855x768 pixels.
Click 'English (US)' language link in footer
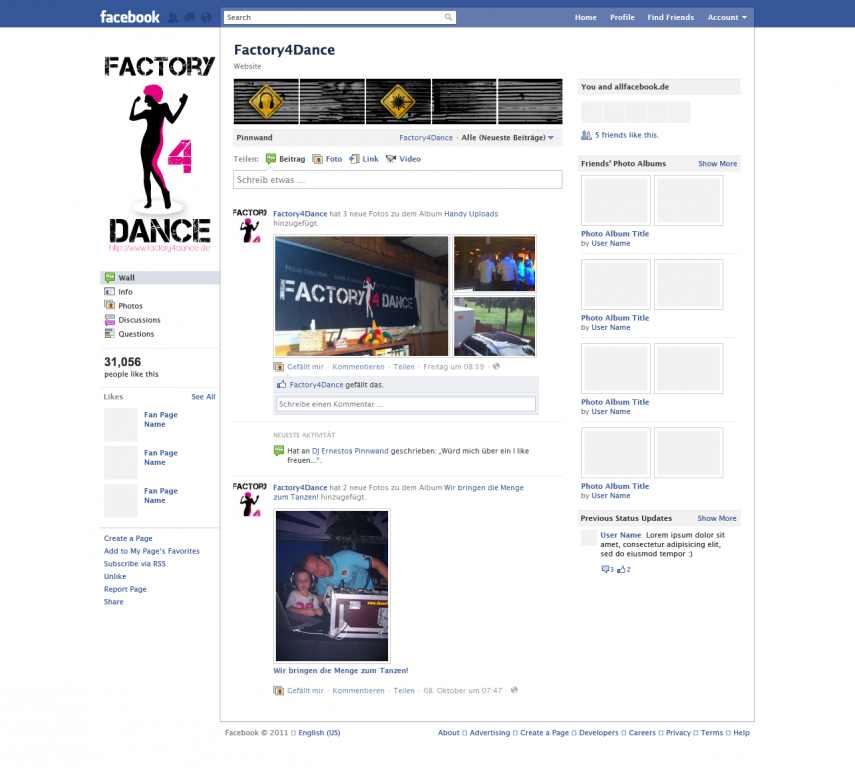click(319, 733)
